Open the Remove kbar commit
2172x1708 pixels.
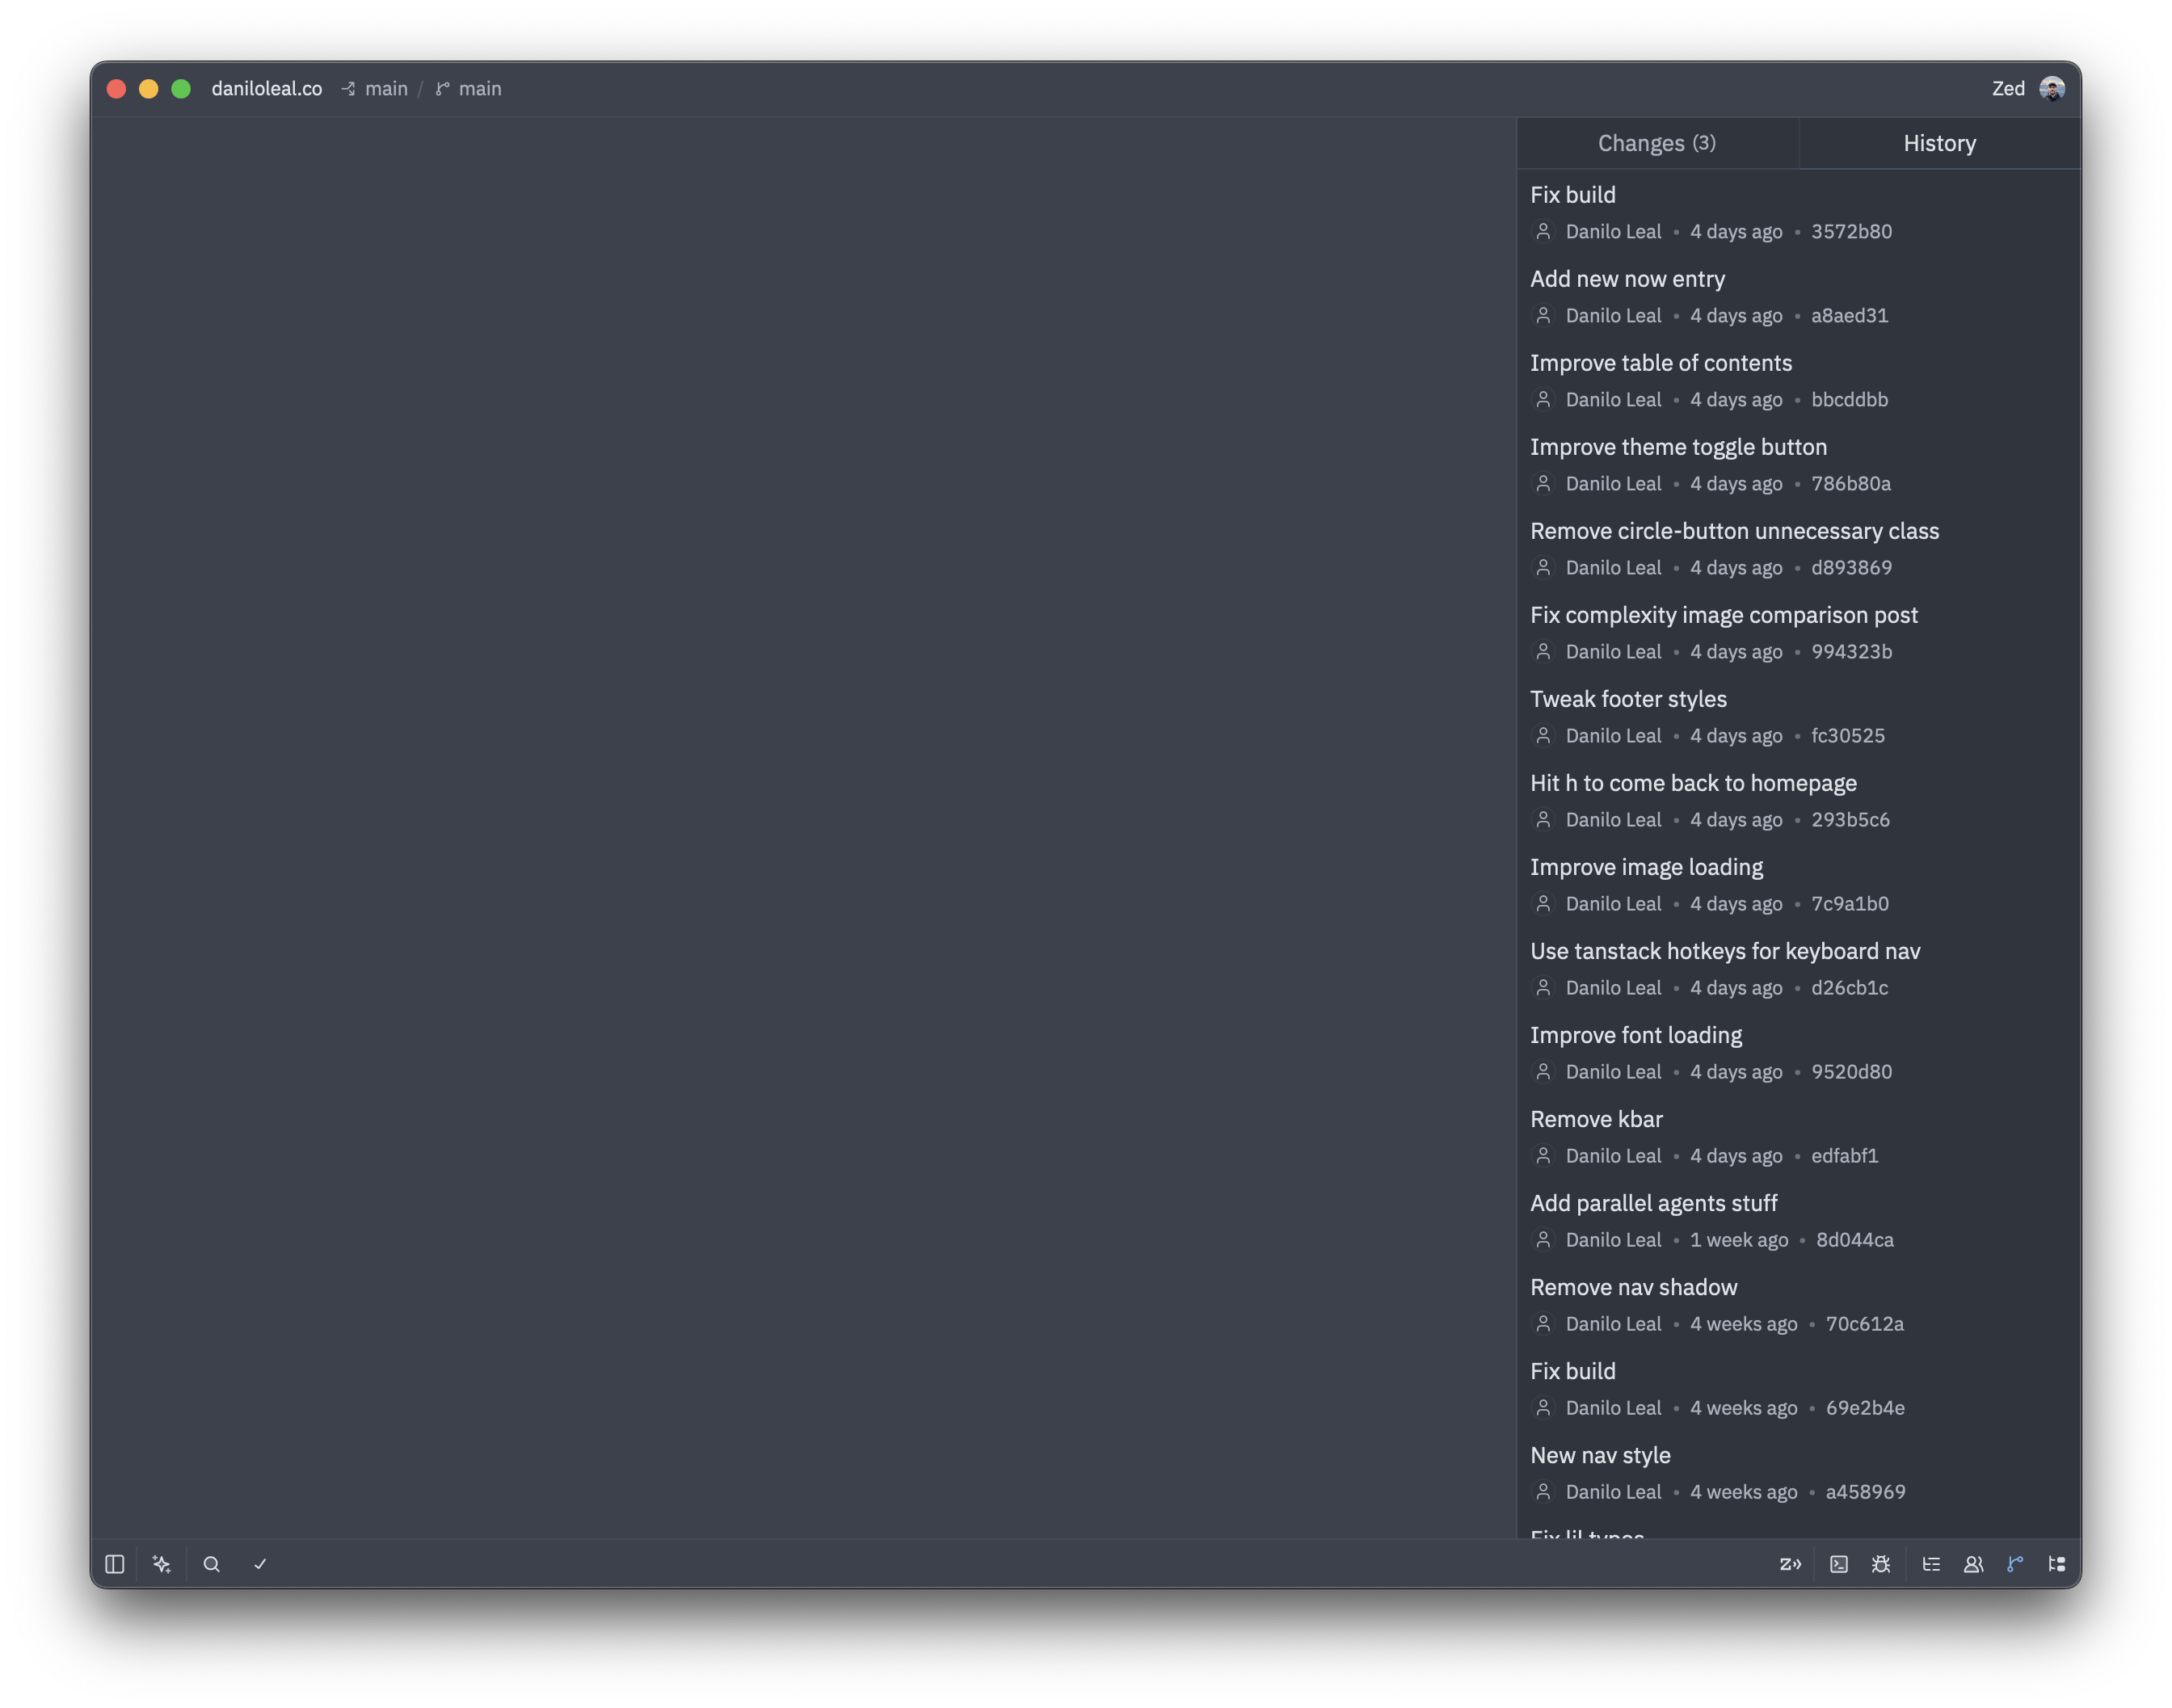1799,1136
